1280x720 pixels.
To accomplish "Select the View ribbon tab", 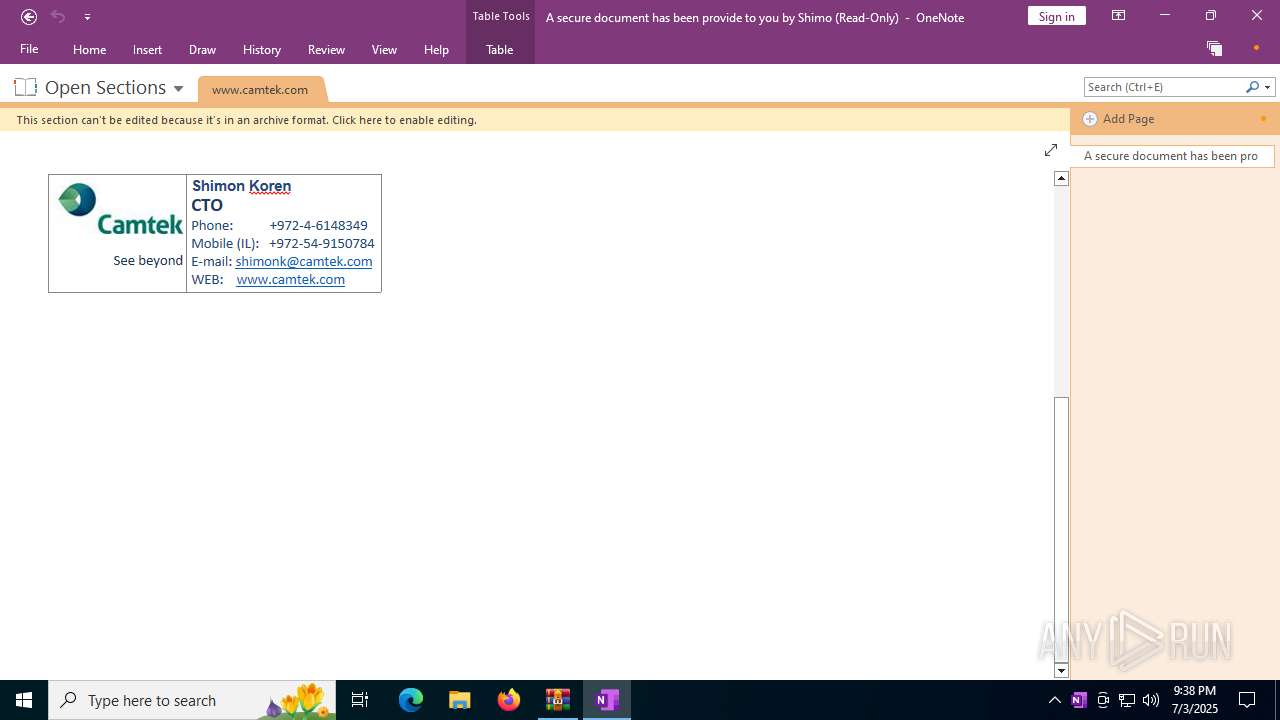I will pos(384,49).
